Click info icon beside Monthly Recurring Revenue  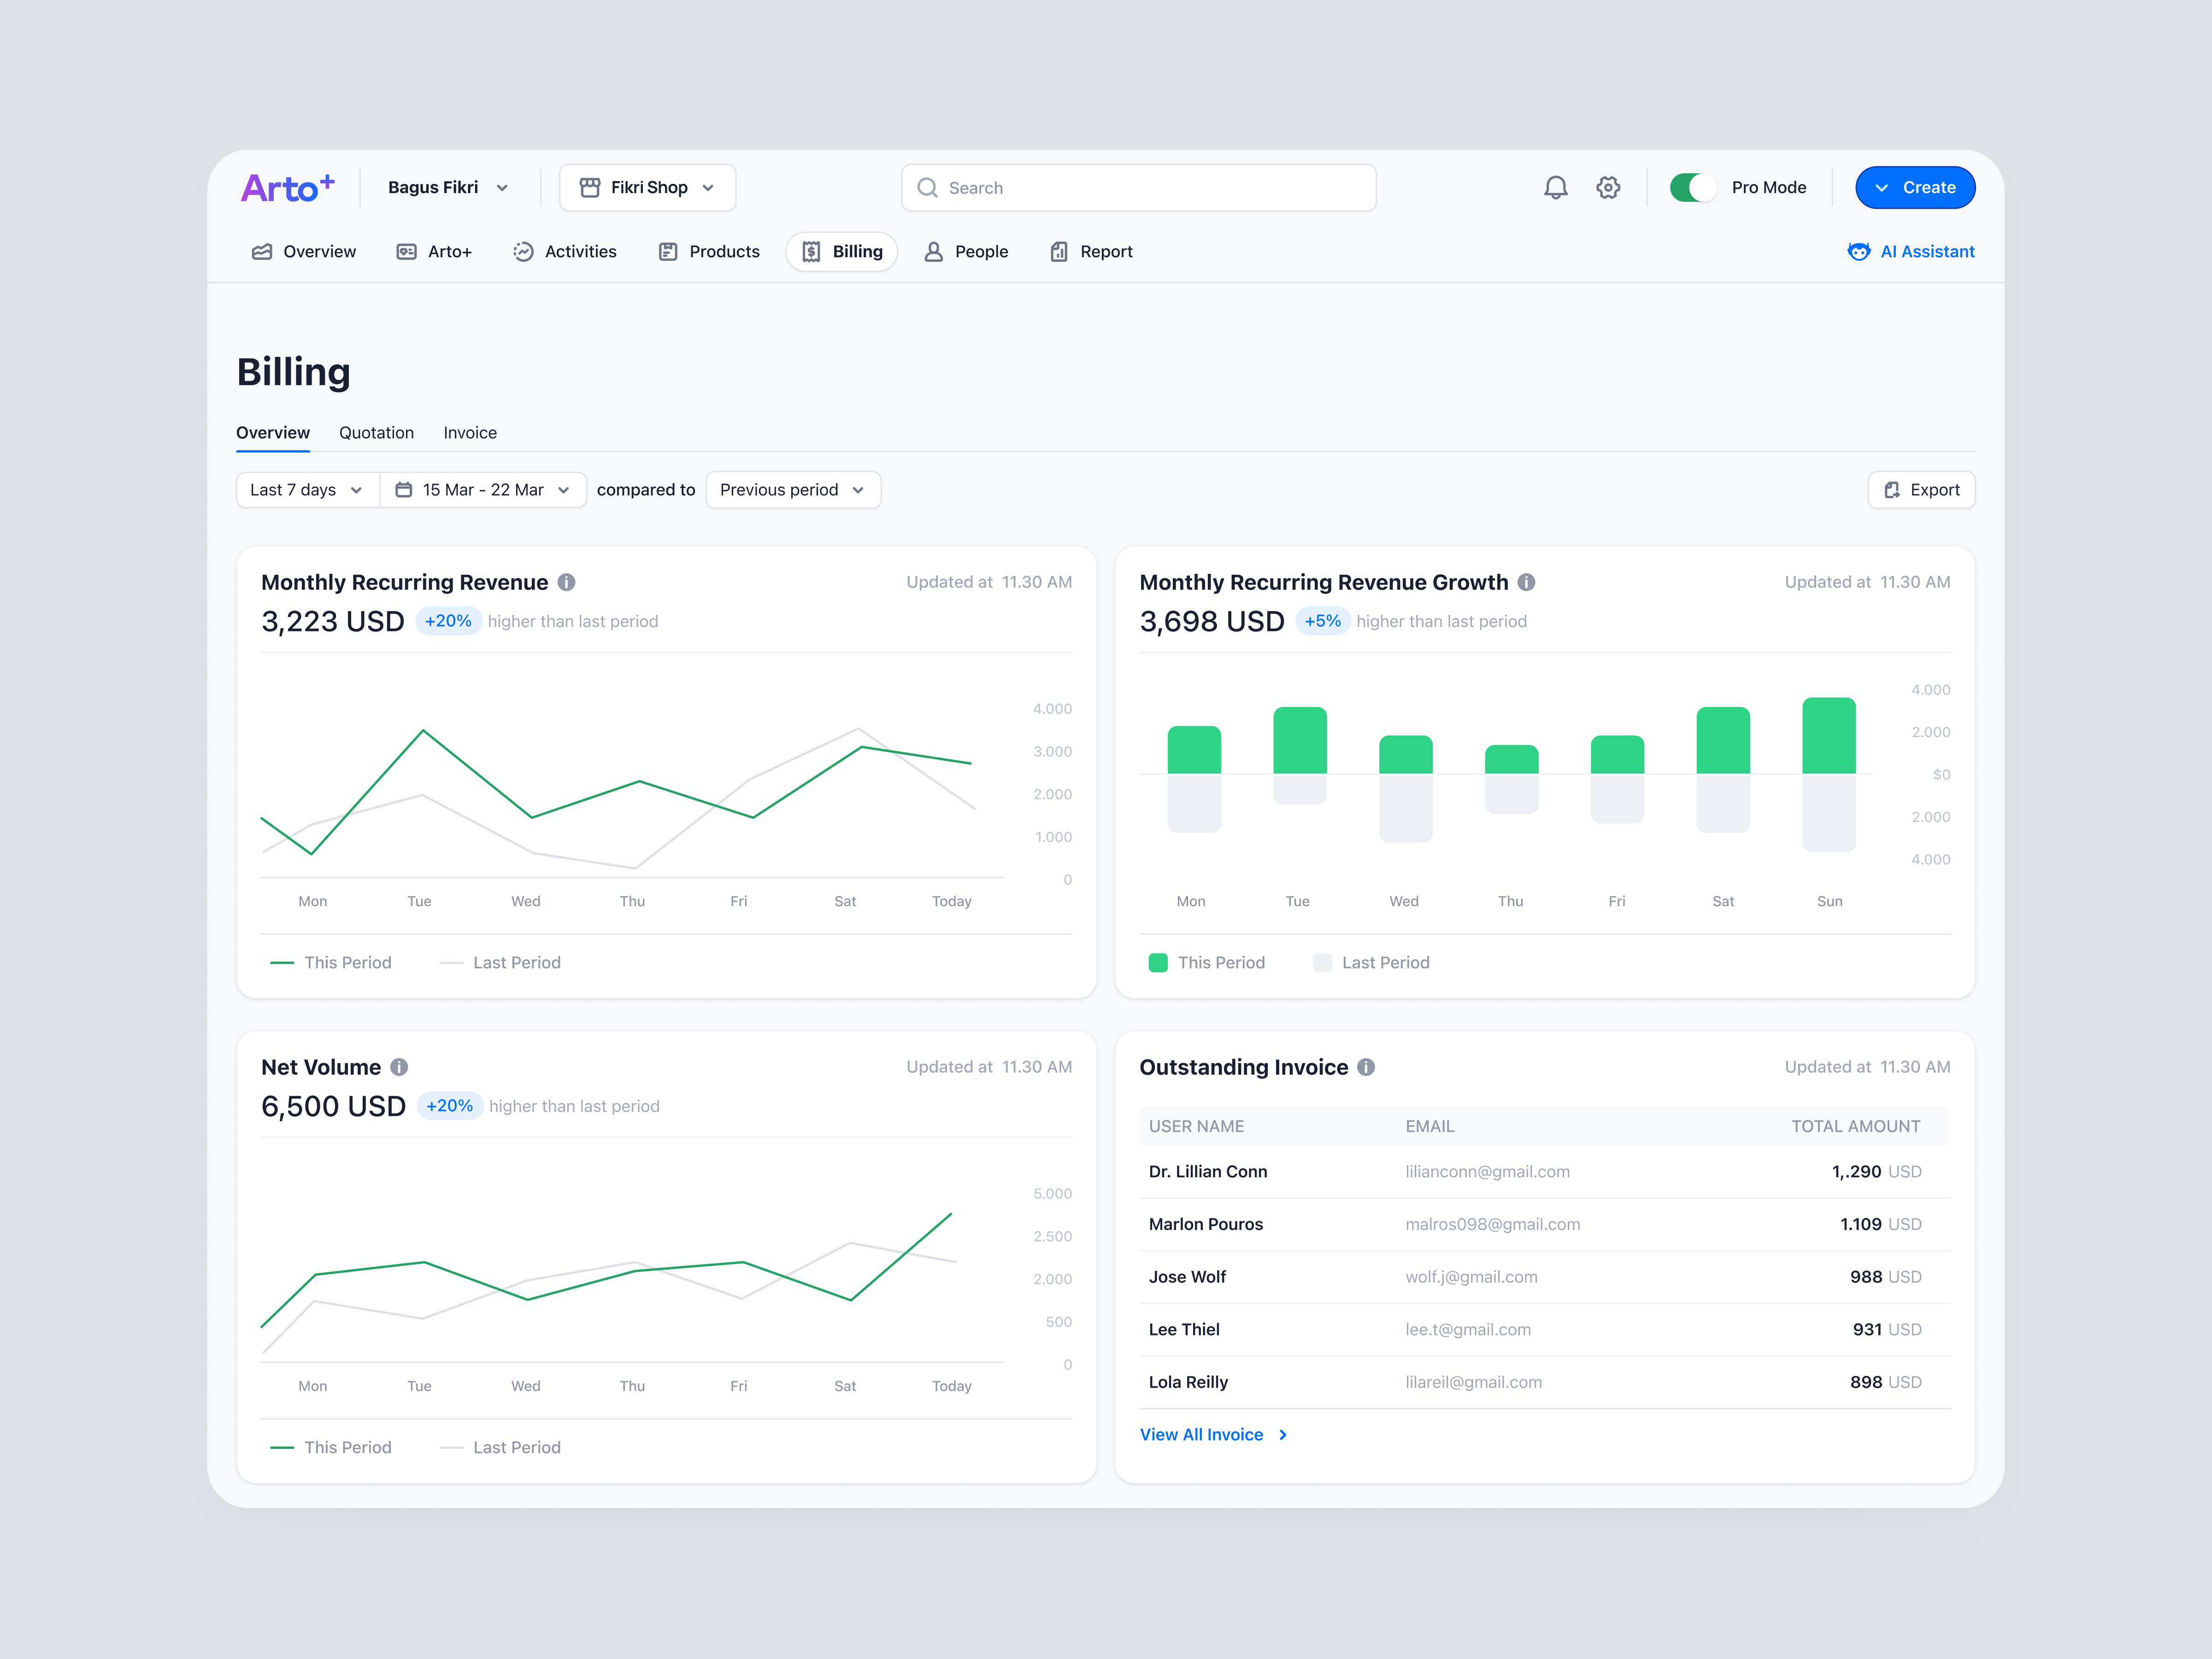567,582
